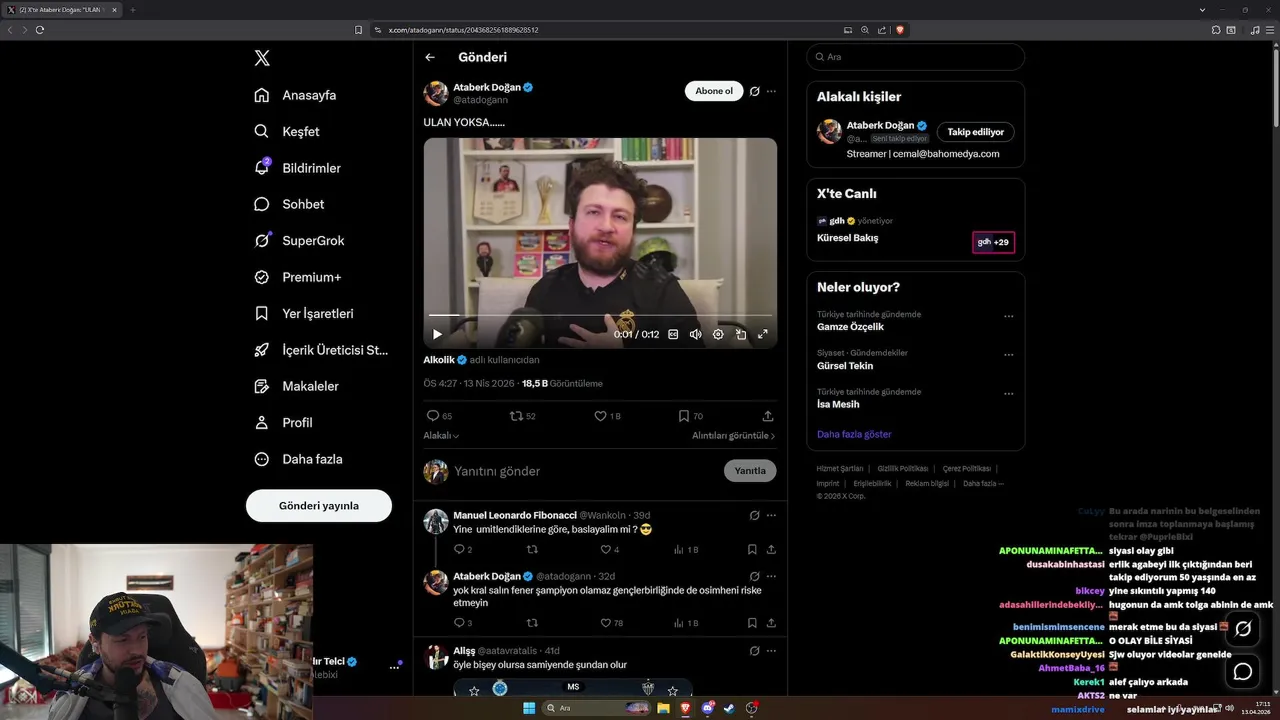Click Daha fazla göster link
The width and height of the screenshot is (1280, 720).
[854, 434]
